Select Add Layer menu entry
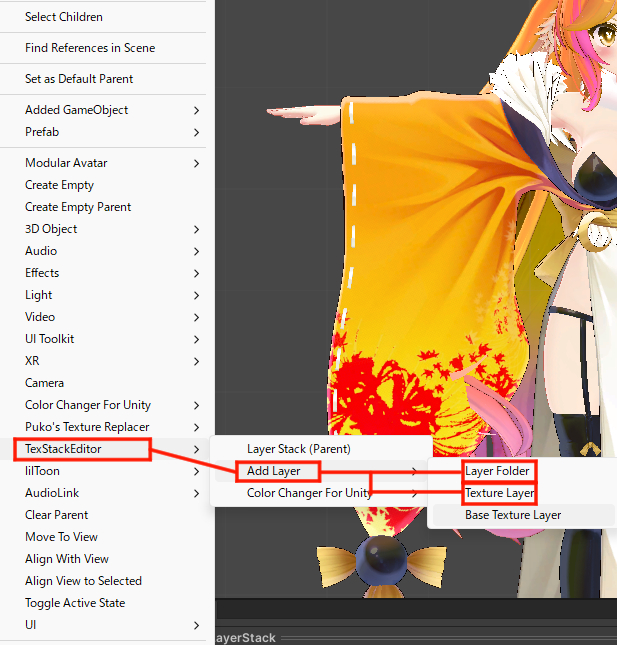 (274, 471)
